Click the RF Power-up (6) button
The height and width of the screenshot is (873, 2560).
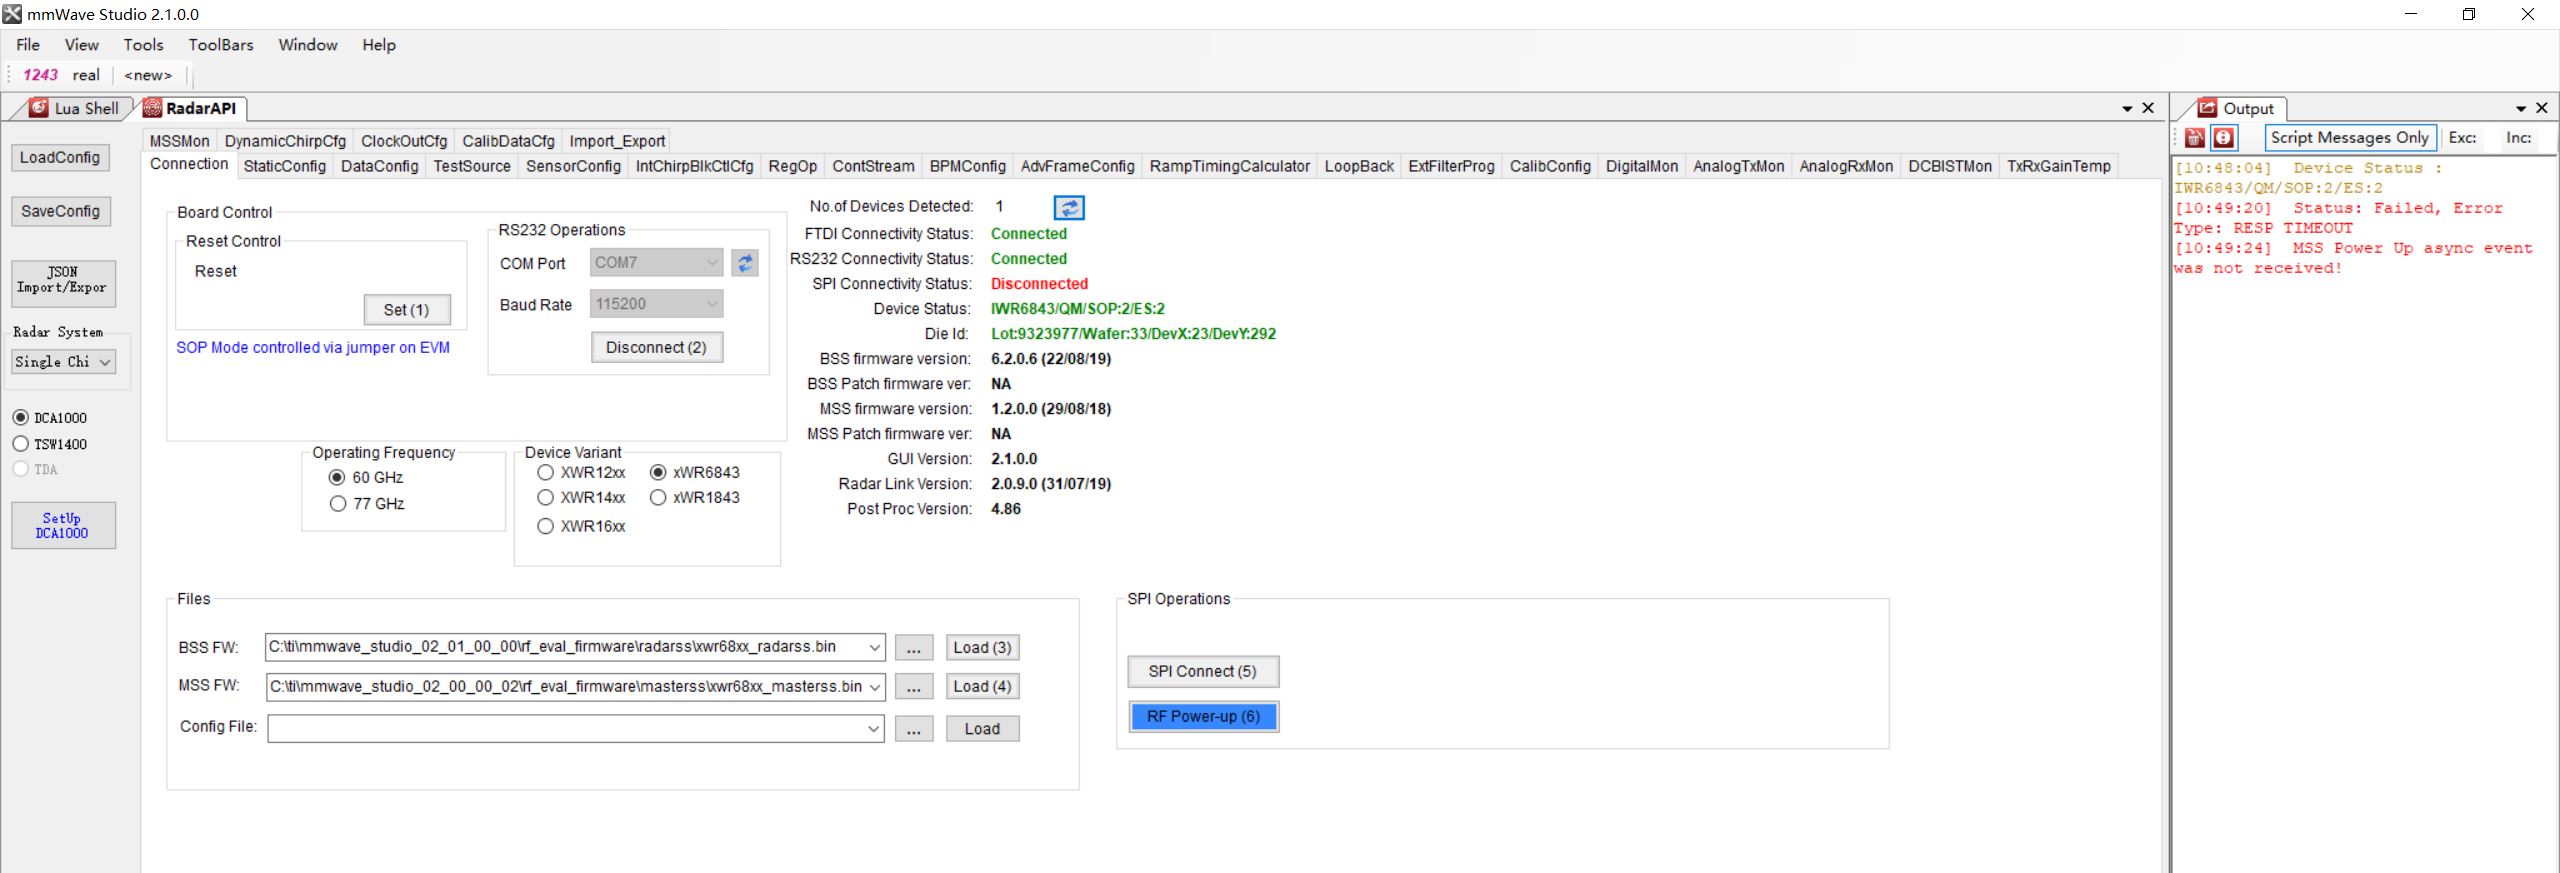(1203, 716)
